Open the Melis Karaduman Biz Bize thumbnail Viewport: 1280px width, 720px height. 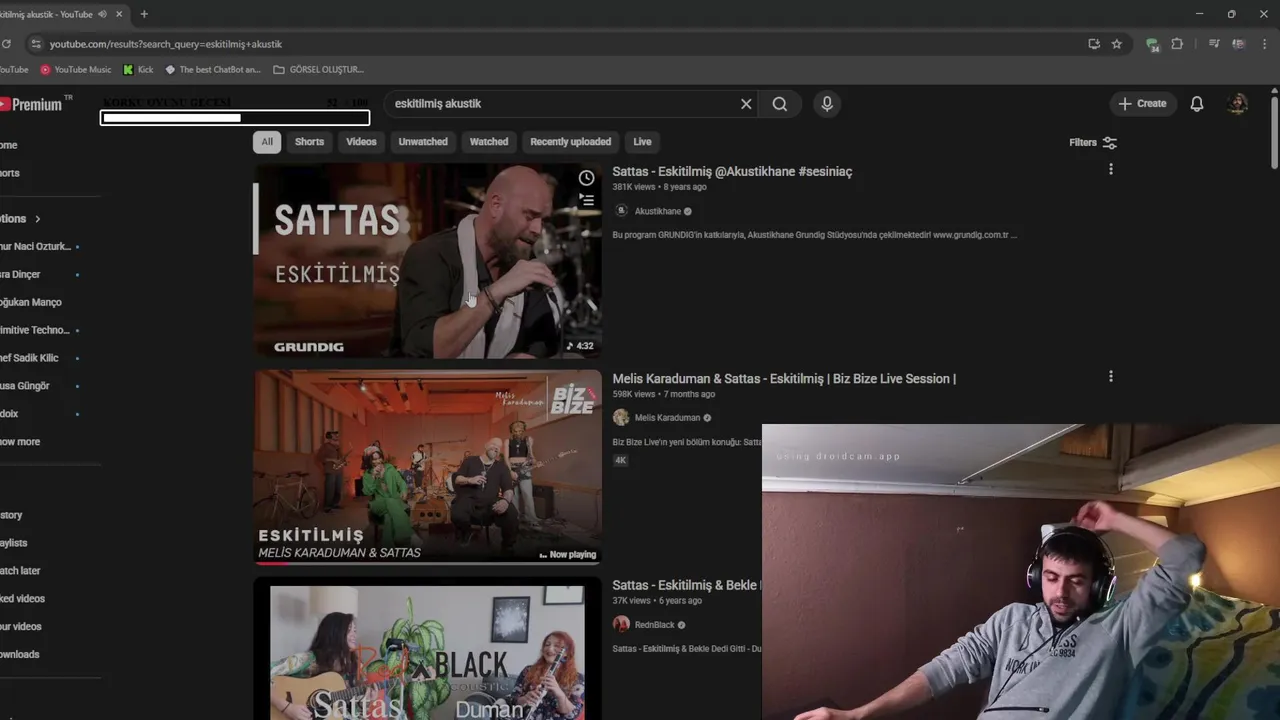coord(427,467)
